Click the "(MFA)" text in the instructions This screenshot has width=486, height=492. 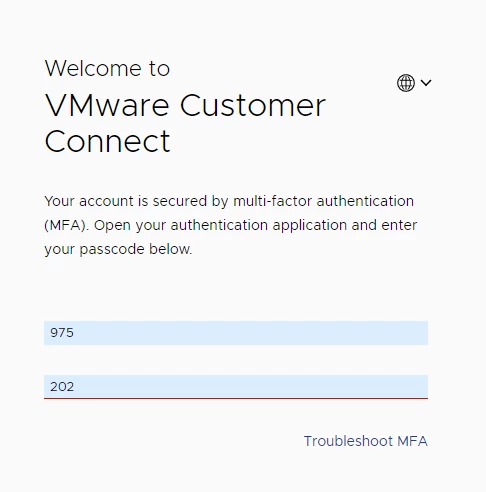click(67, 225)
